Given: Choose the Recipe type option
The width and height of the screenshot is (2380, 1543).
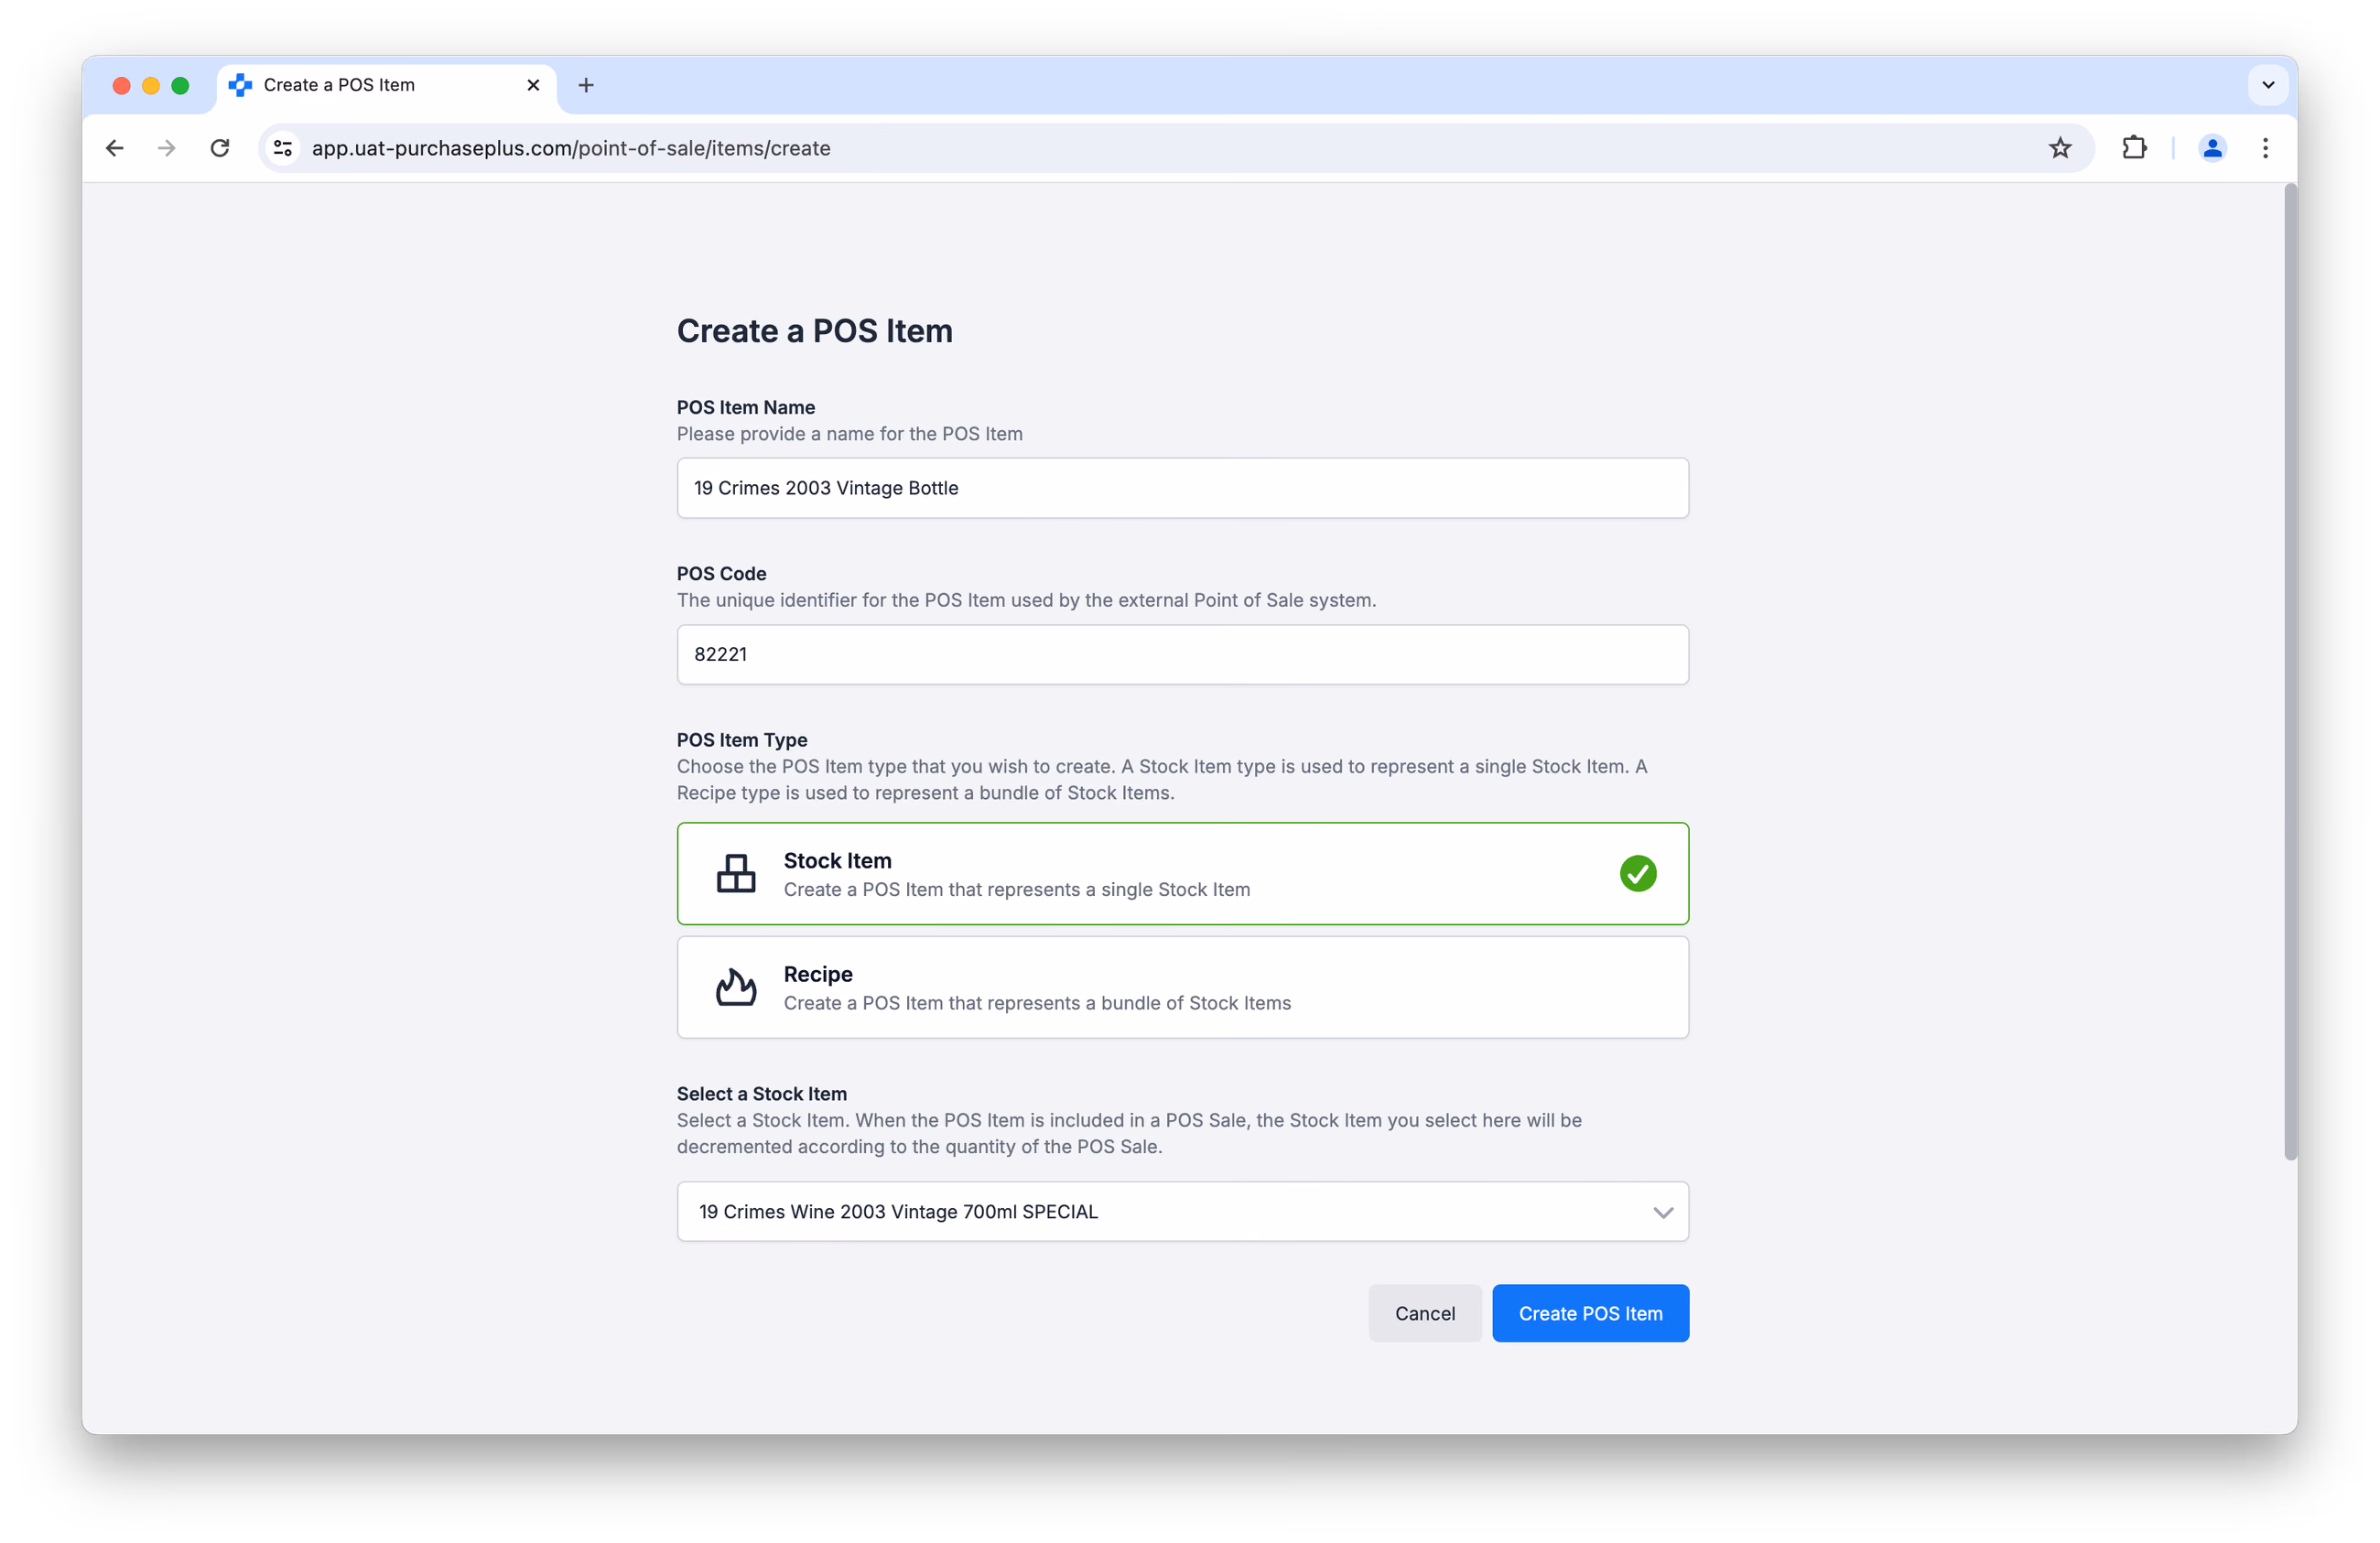Looking at the screenshot, I should [x=1182, y=987].
